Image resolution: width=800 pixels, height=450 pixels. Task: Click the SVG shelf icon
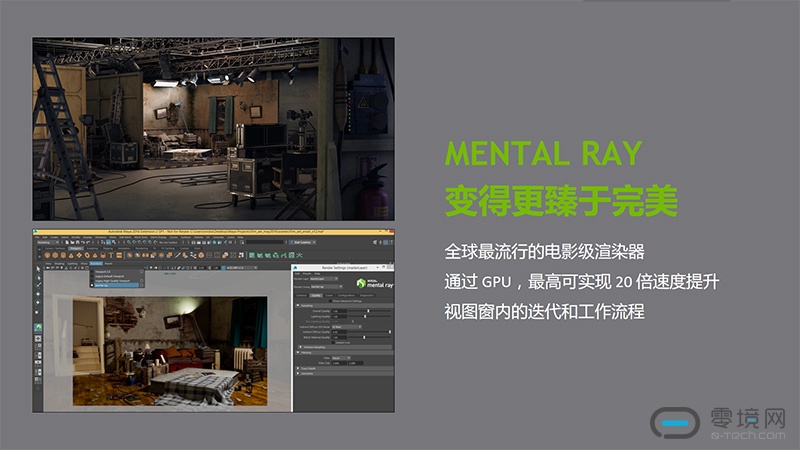(119, 255)
